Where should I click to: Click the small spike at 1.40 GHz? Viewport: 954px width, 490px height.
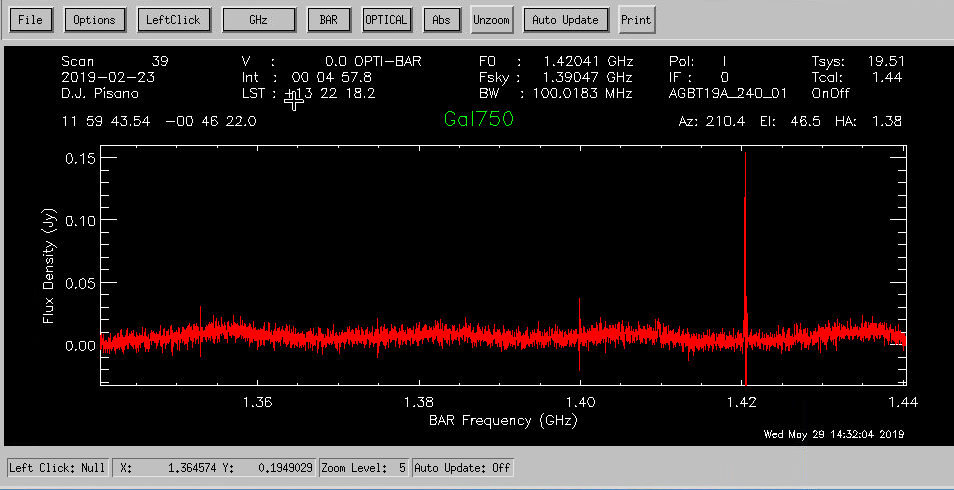click(580, 310)
